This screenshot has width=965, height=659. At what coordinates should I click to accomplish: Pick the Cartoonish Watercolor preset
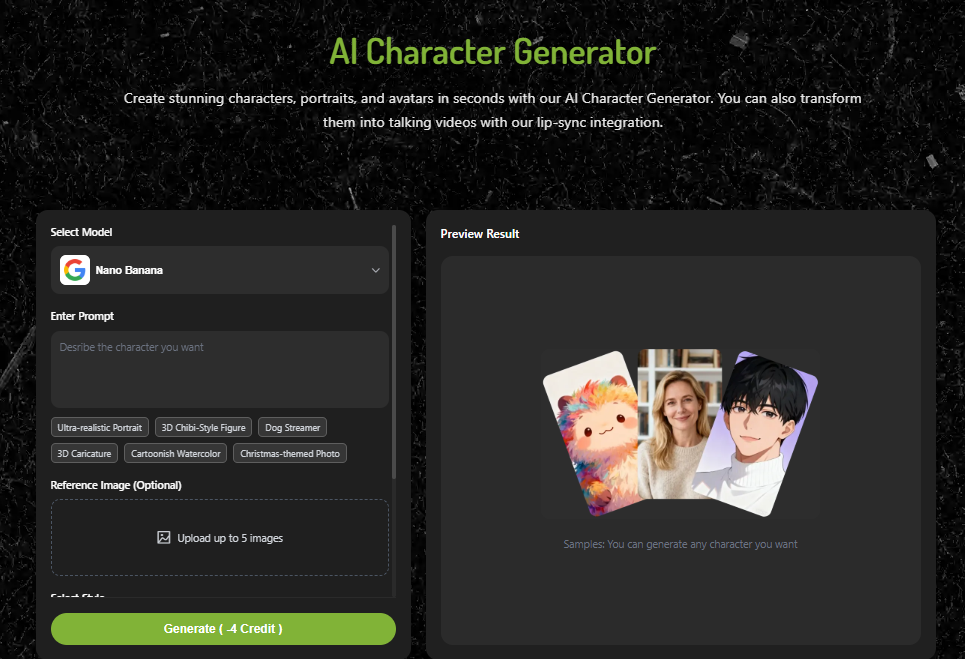pos(175,453)
